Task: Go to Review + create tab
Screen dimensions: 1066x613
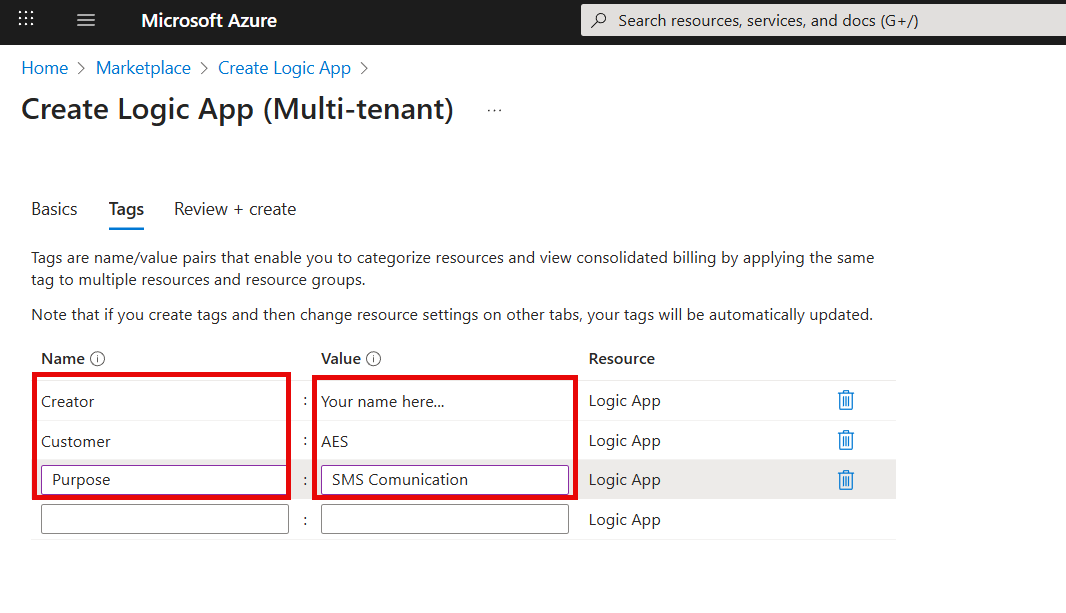Action: (235, 209)
